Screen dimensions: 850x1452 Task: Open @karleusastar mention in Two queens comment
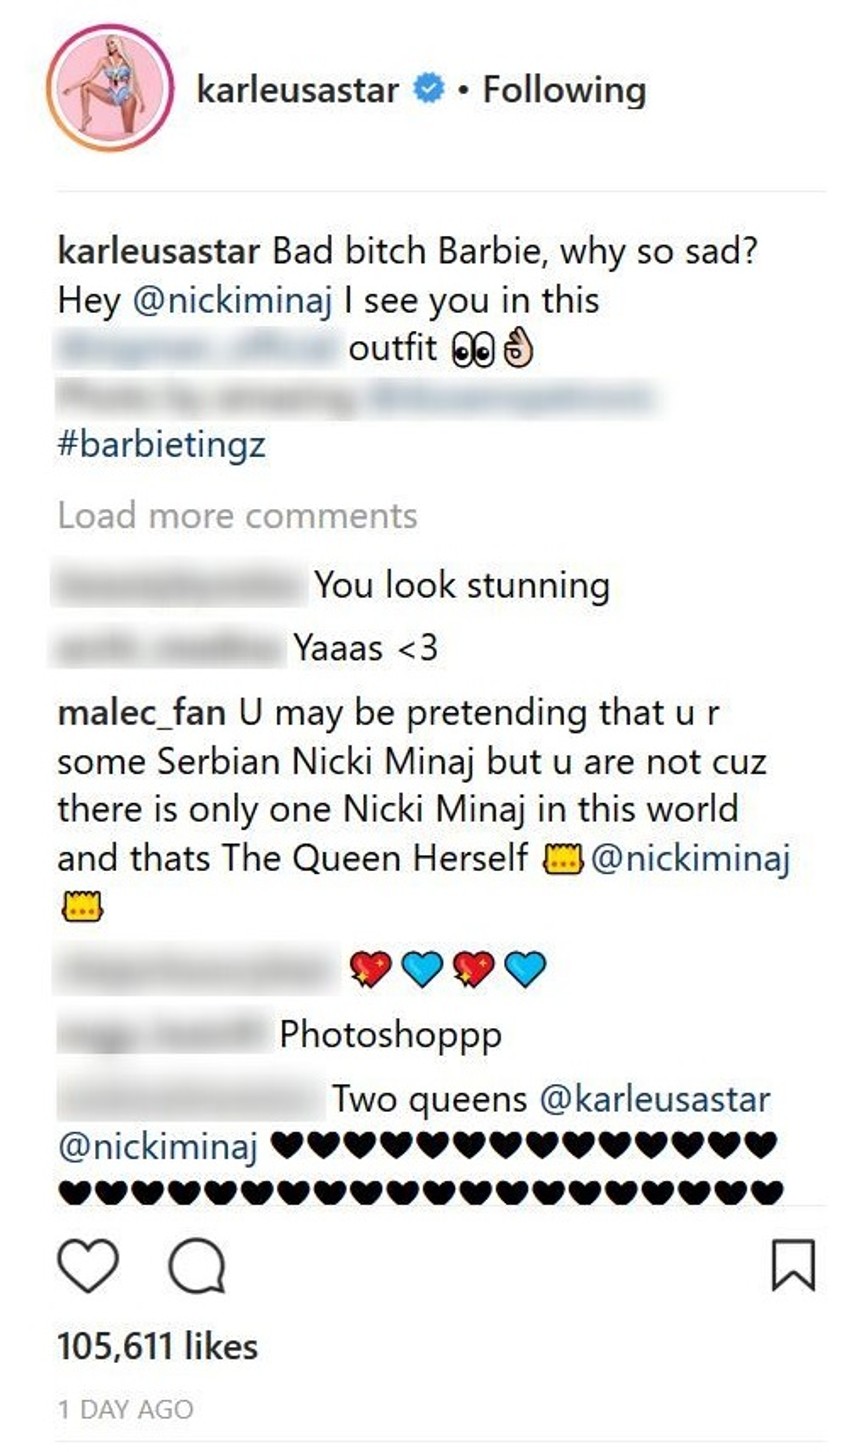655,1099
